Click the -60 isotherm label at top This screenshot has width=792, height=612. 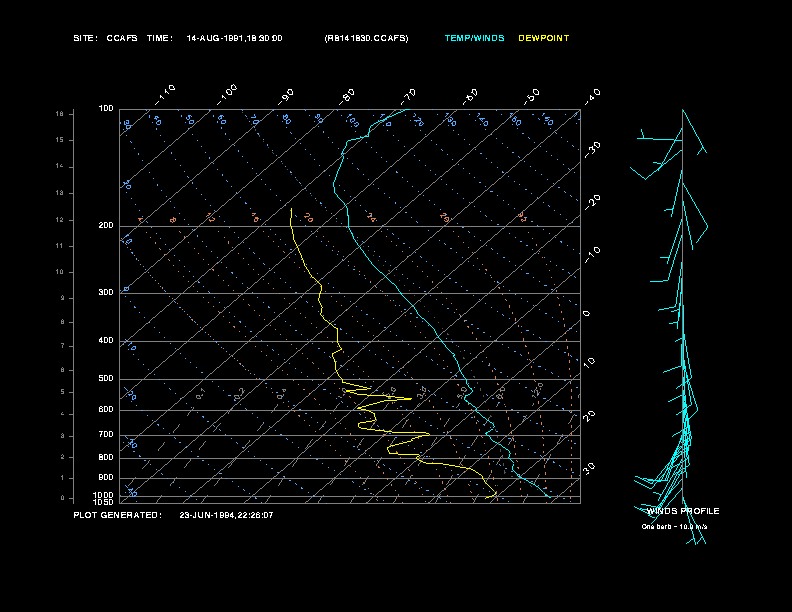tap(470, 96)
